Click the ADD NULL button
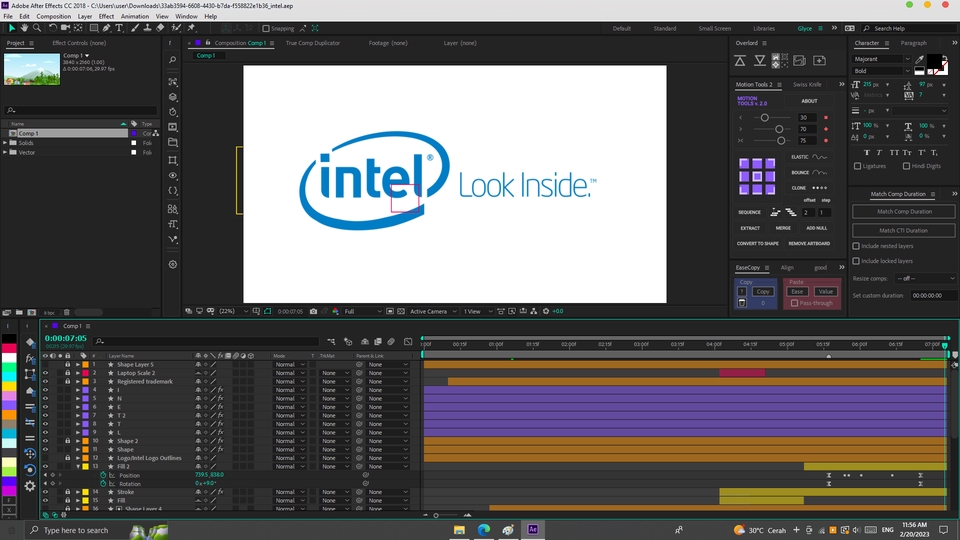This screenshot has width=960, height=540. tap(816, 228)
